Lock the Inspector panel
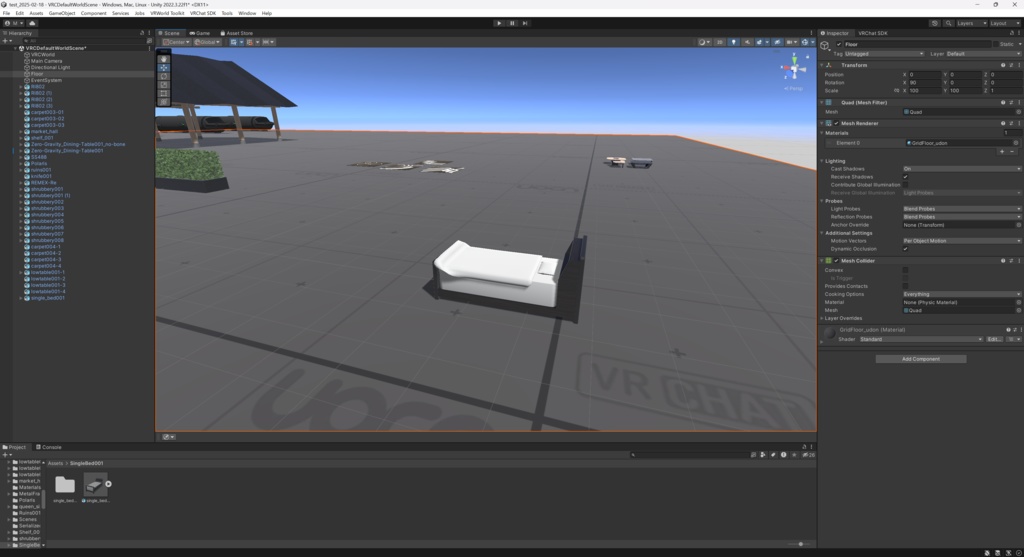 1012,33
